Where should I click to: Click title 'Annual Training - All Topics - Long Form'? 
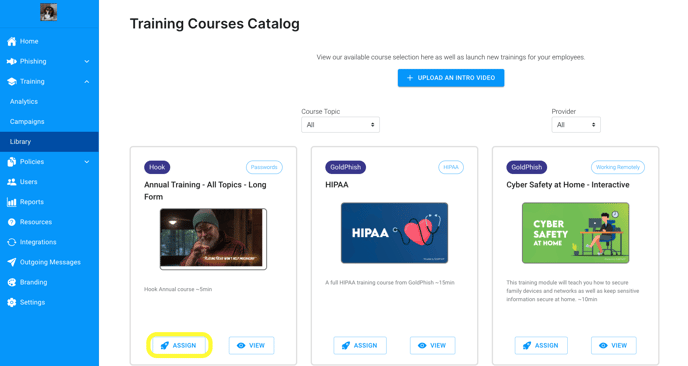tap(205, 191)
